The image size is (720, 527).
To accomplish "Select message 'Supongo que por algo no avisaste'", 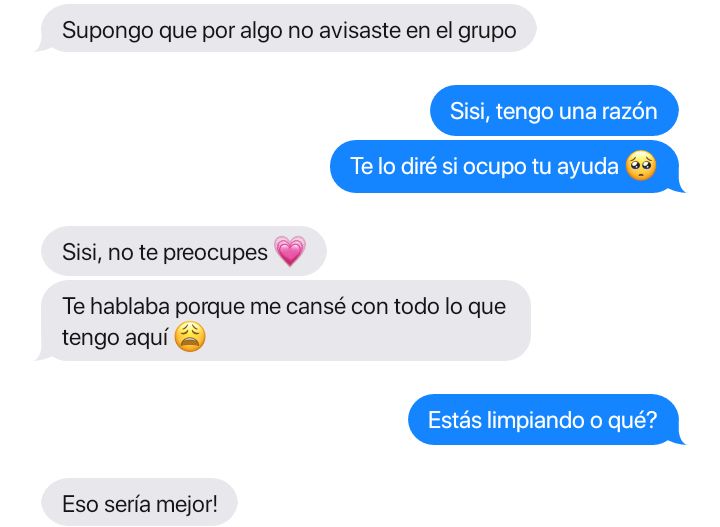I will click(x=286, y=28).
